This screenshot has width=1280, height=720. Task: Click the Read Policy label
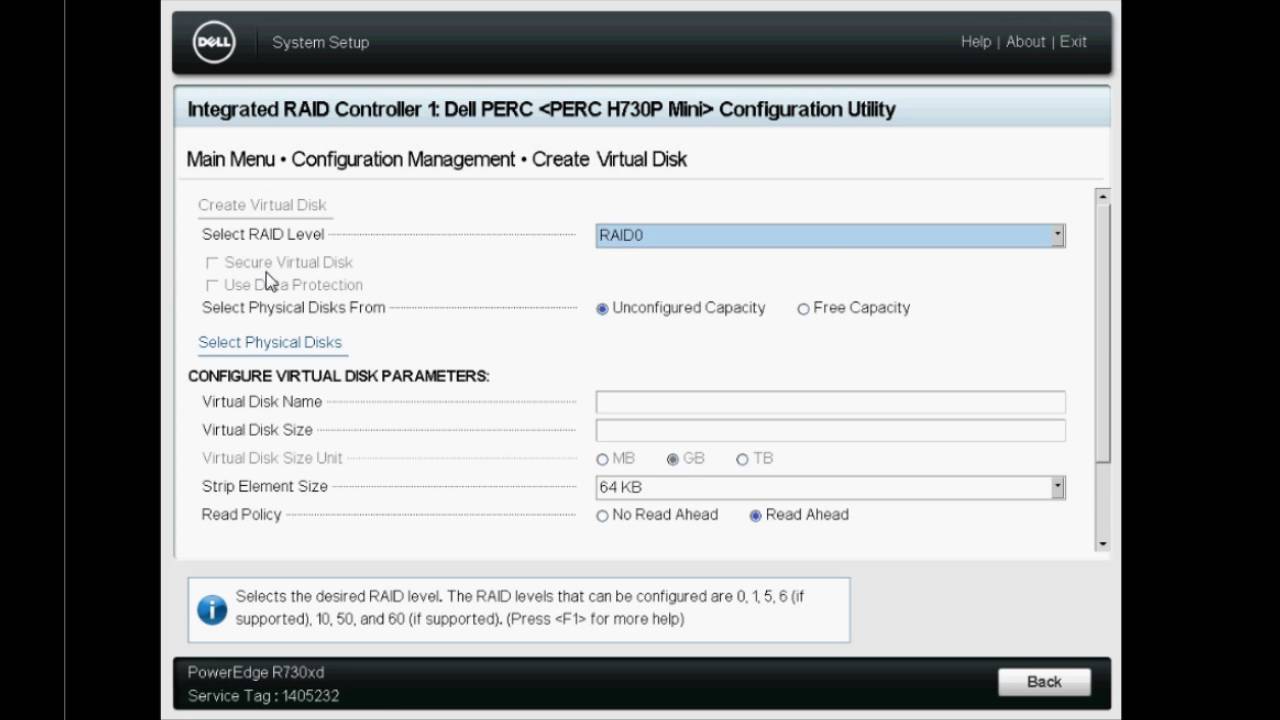[242, 515]
